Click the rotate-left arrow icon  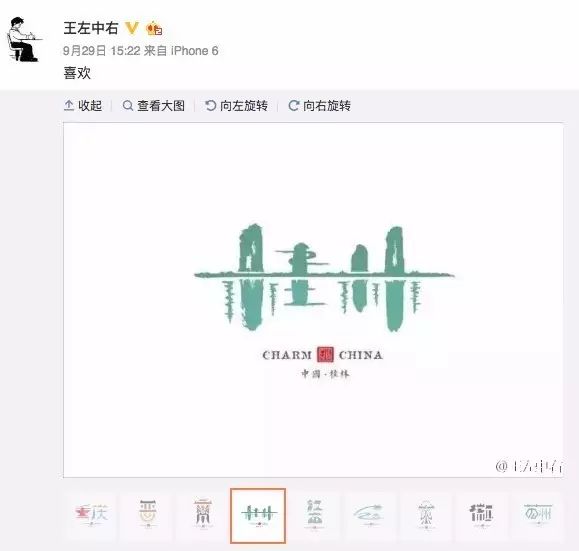click(210, 106)
